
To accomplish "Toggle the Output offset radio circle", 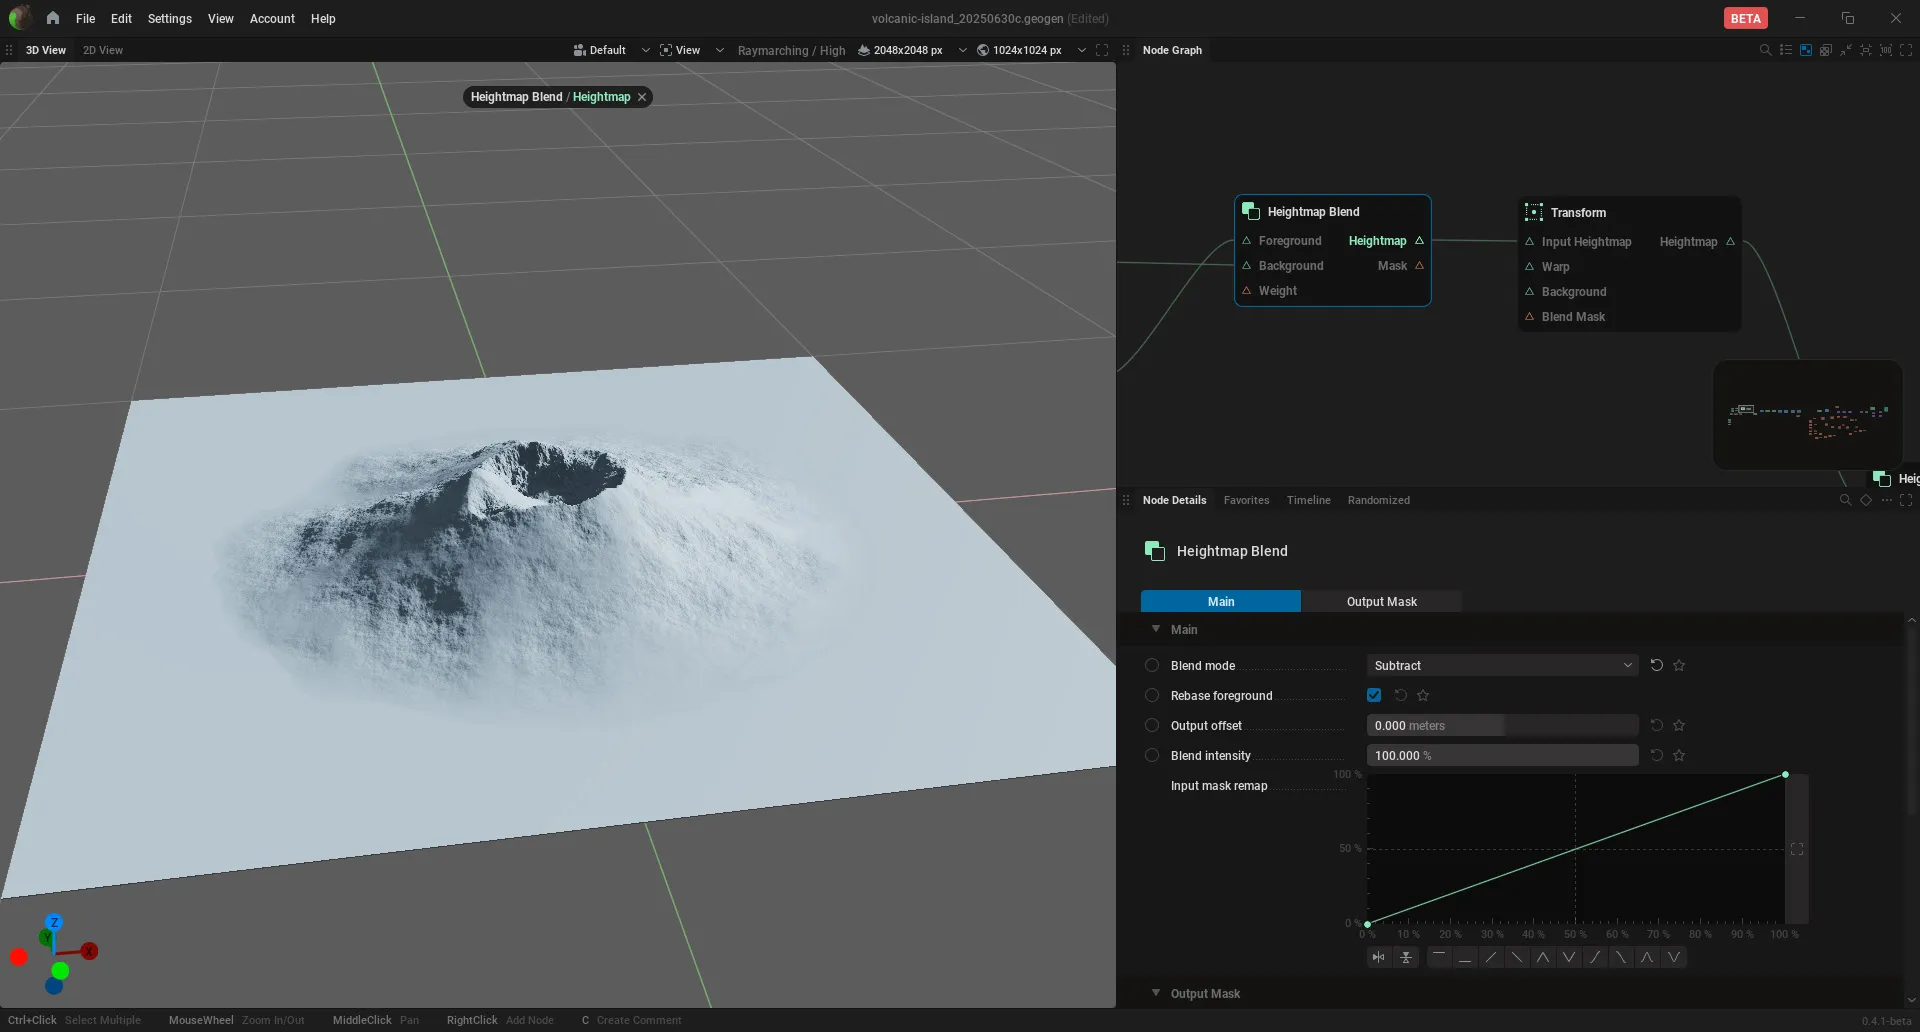I will (1152, 725).
